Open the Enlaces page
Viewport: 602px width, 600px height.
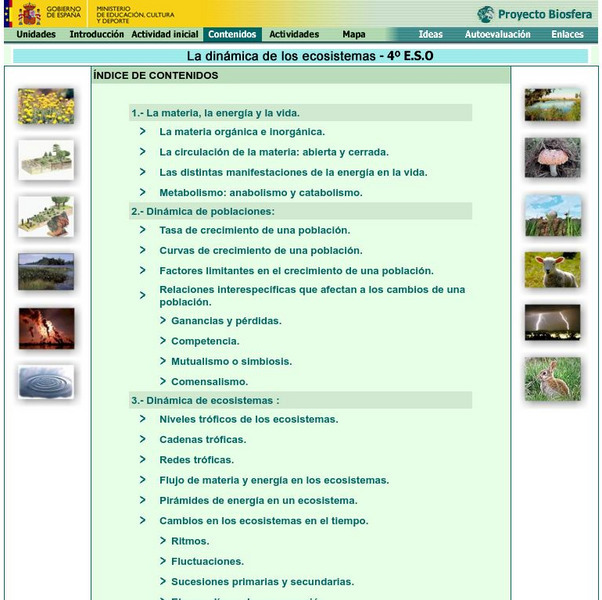[x=567, y=35]
